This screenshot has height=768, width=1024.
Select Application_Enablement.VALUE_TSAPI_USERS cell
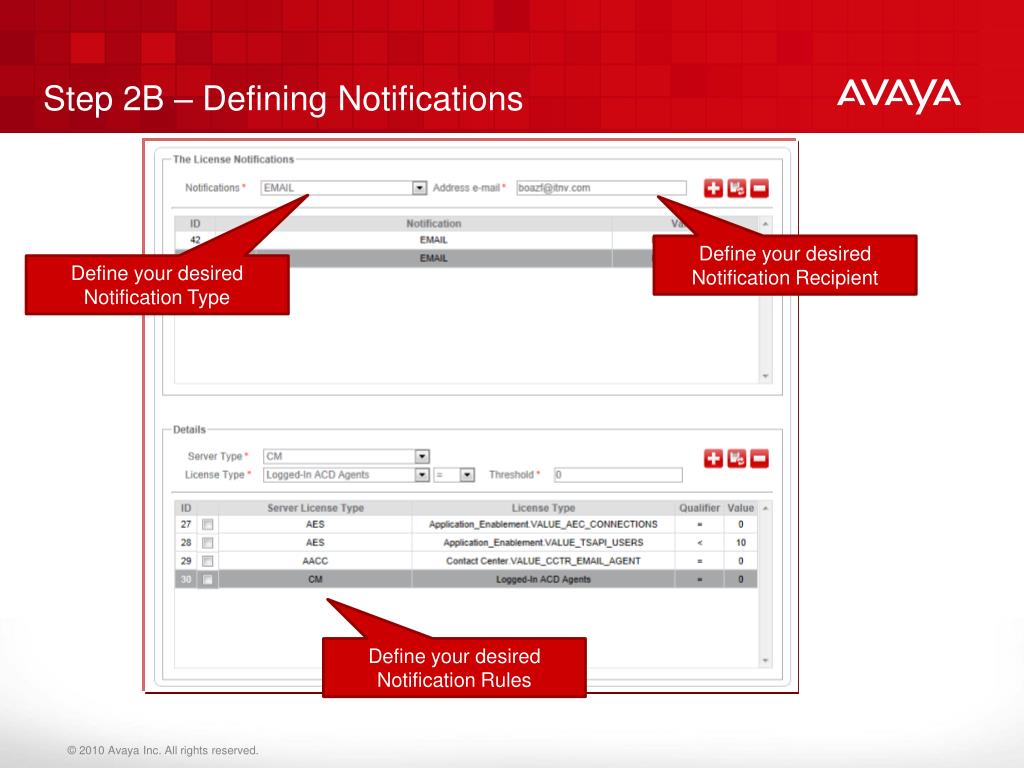pyautogui.click(x=543, y=543)
